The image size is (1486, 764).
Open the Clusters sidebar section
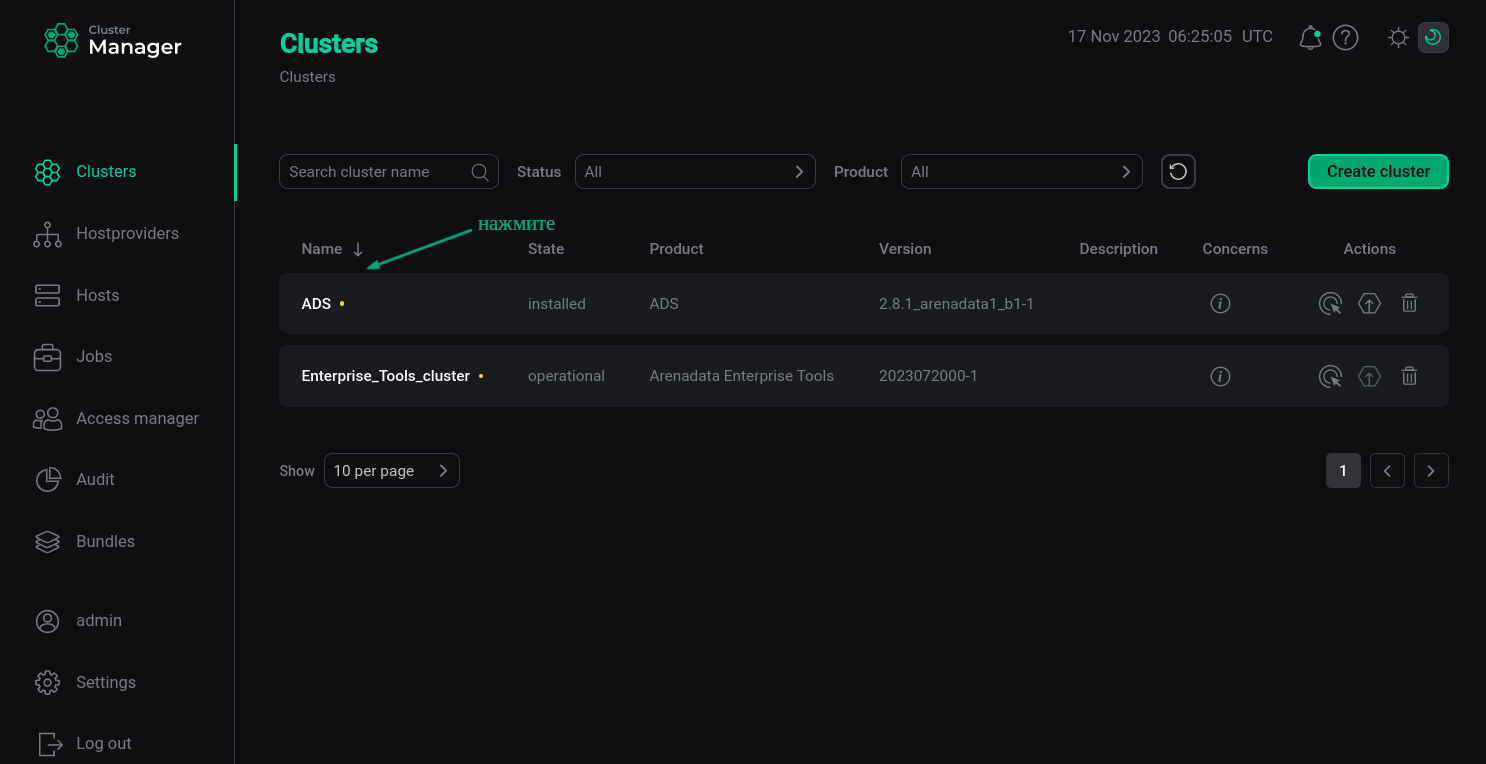point(106,172)
